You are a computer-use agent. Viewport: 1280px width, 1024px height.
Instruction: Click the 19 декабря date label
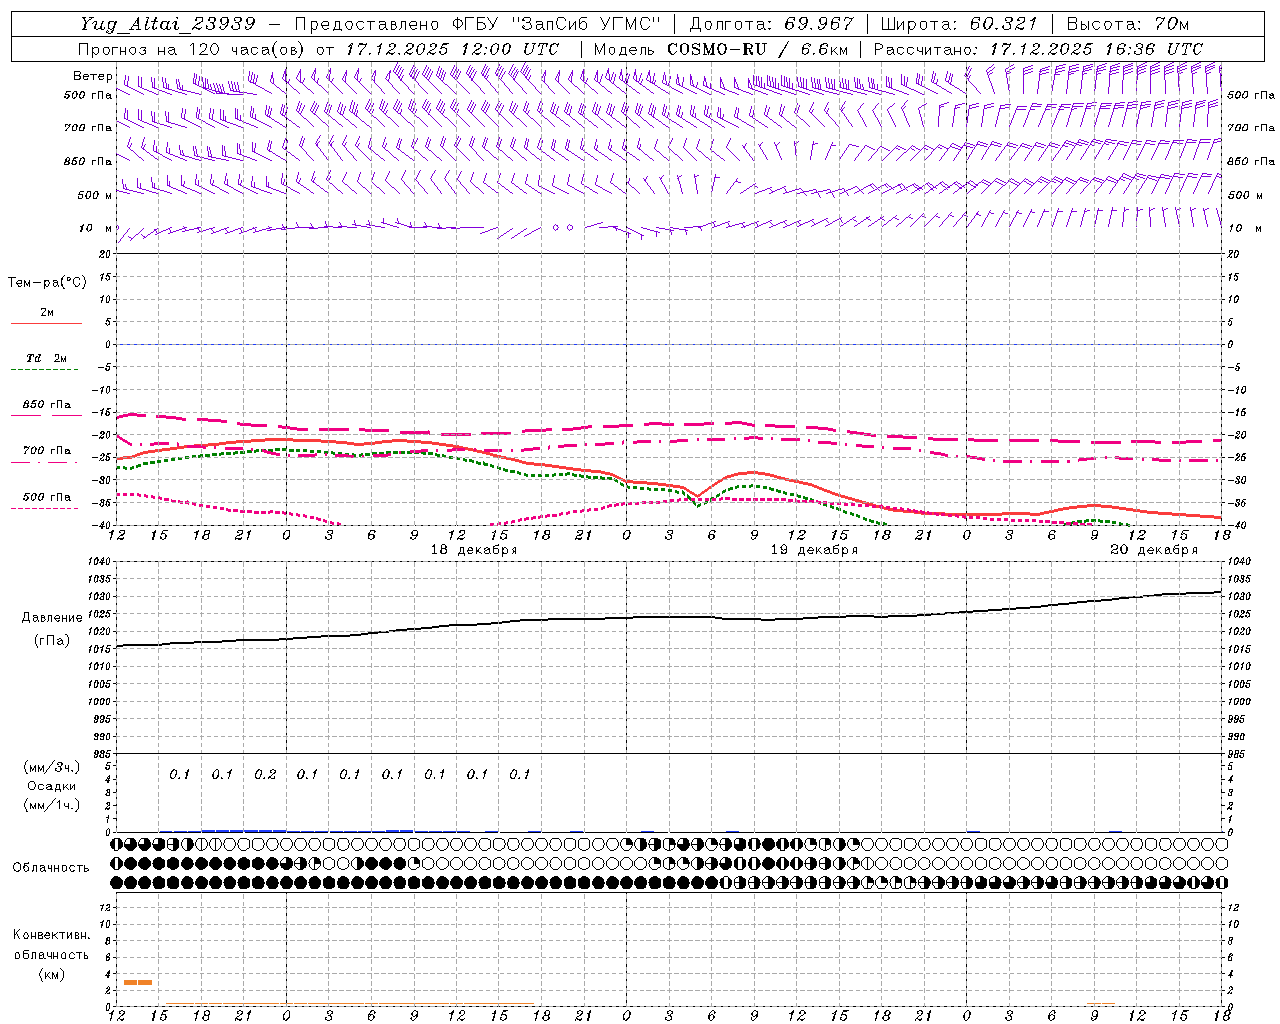point(814,550)
